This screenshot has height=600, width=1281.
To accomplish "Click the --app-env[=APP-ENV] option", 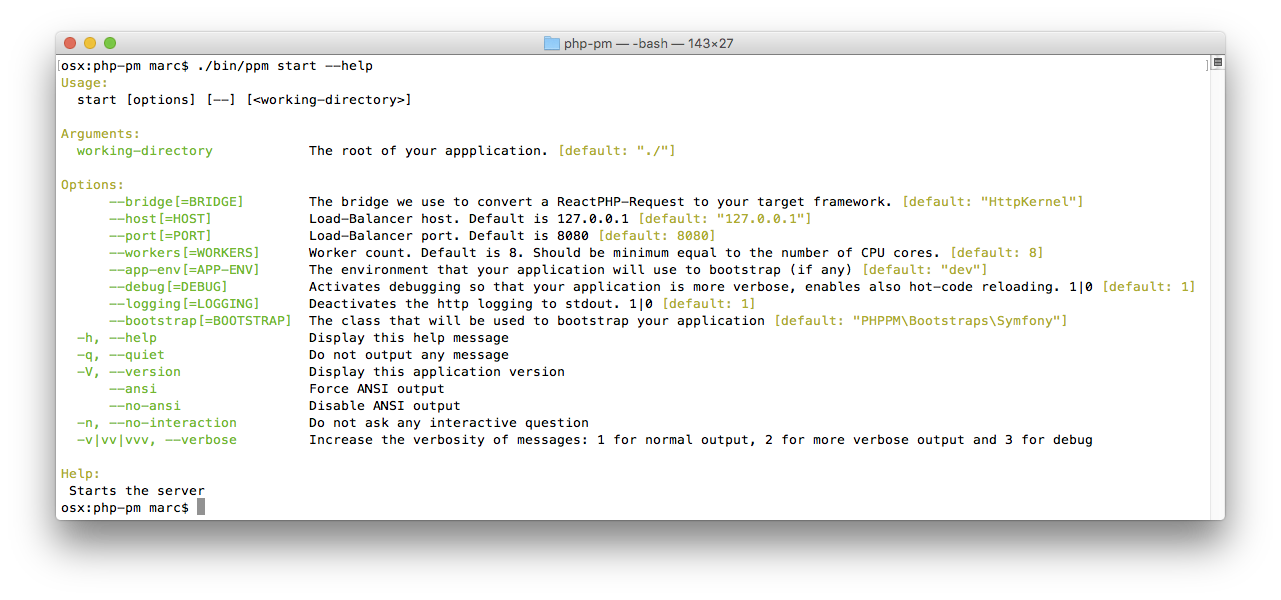I will pyautogui.click(x=184, y=269).
